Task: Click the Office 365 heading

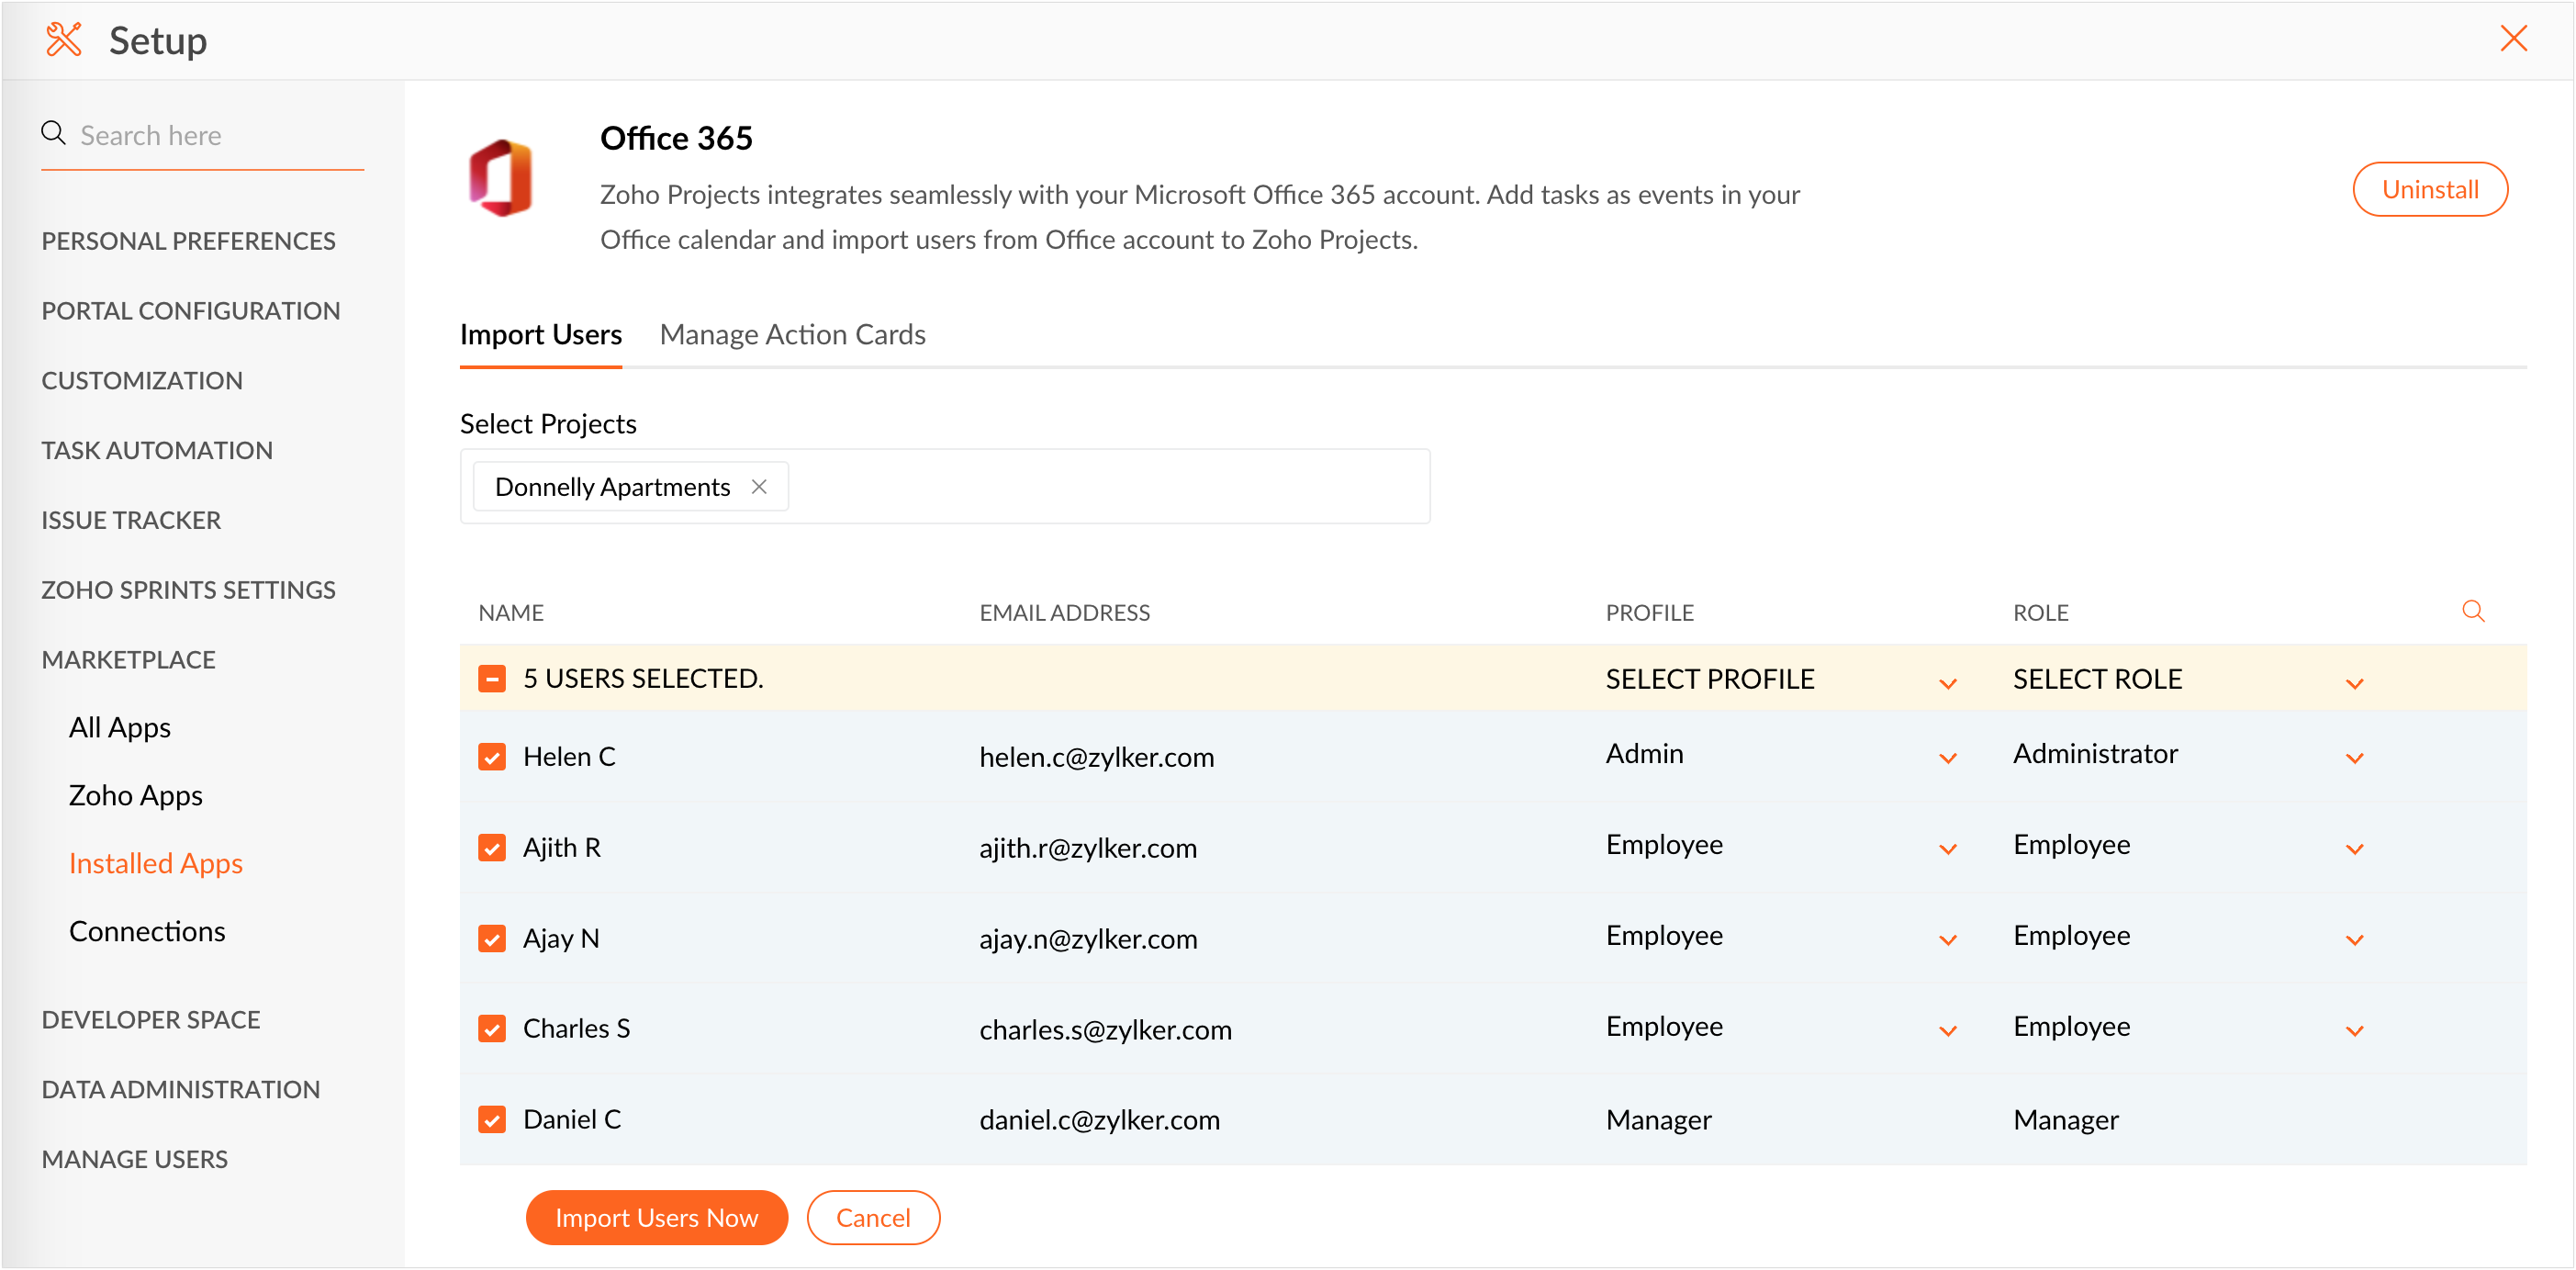Action: pyautogui.click(x=676, y=139)
